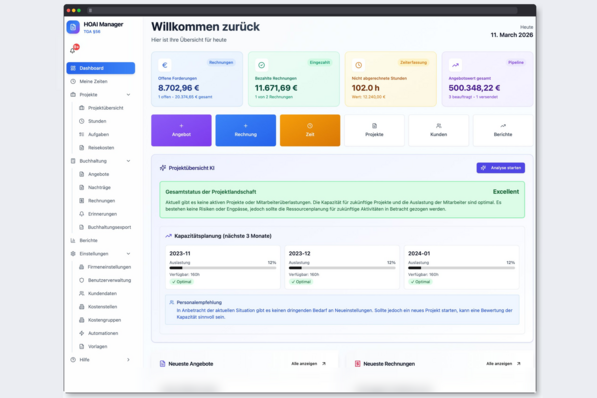Click the Neueste Angebote document icon
The width and height of the screenshot is (597, 398).
click(x=163, y=364)
